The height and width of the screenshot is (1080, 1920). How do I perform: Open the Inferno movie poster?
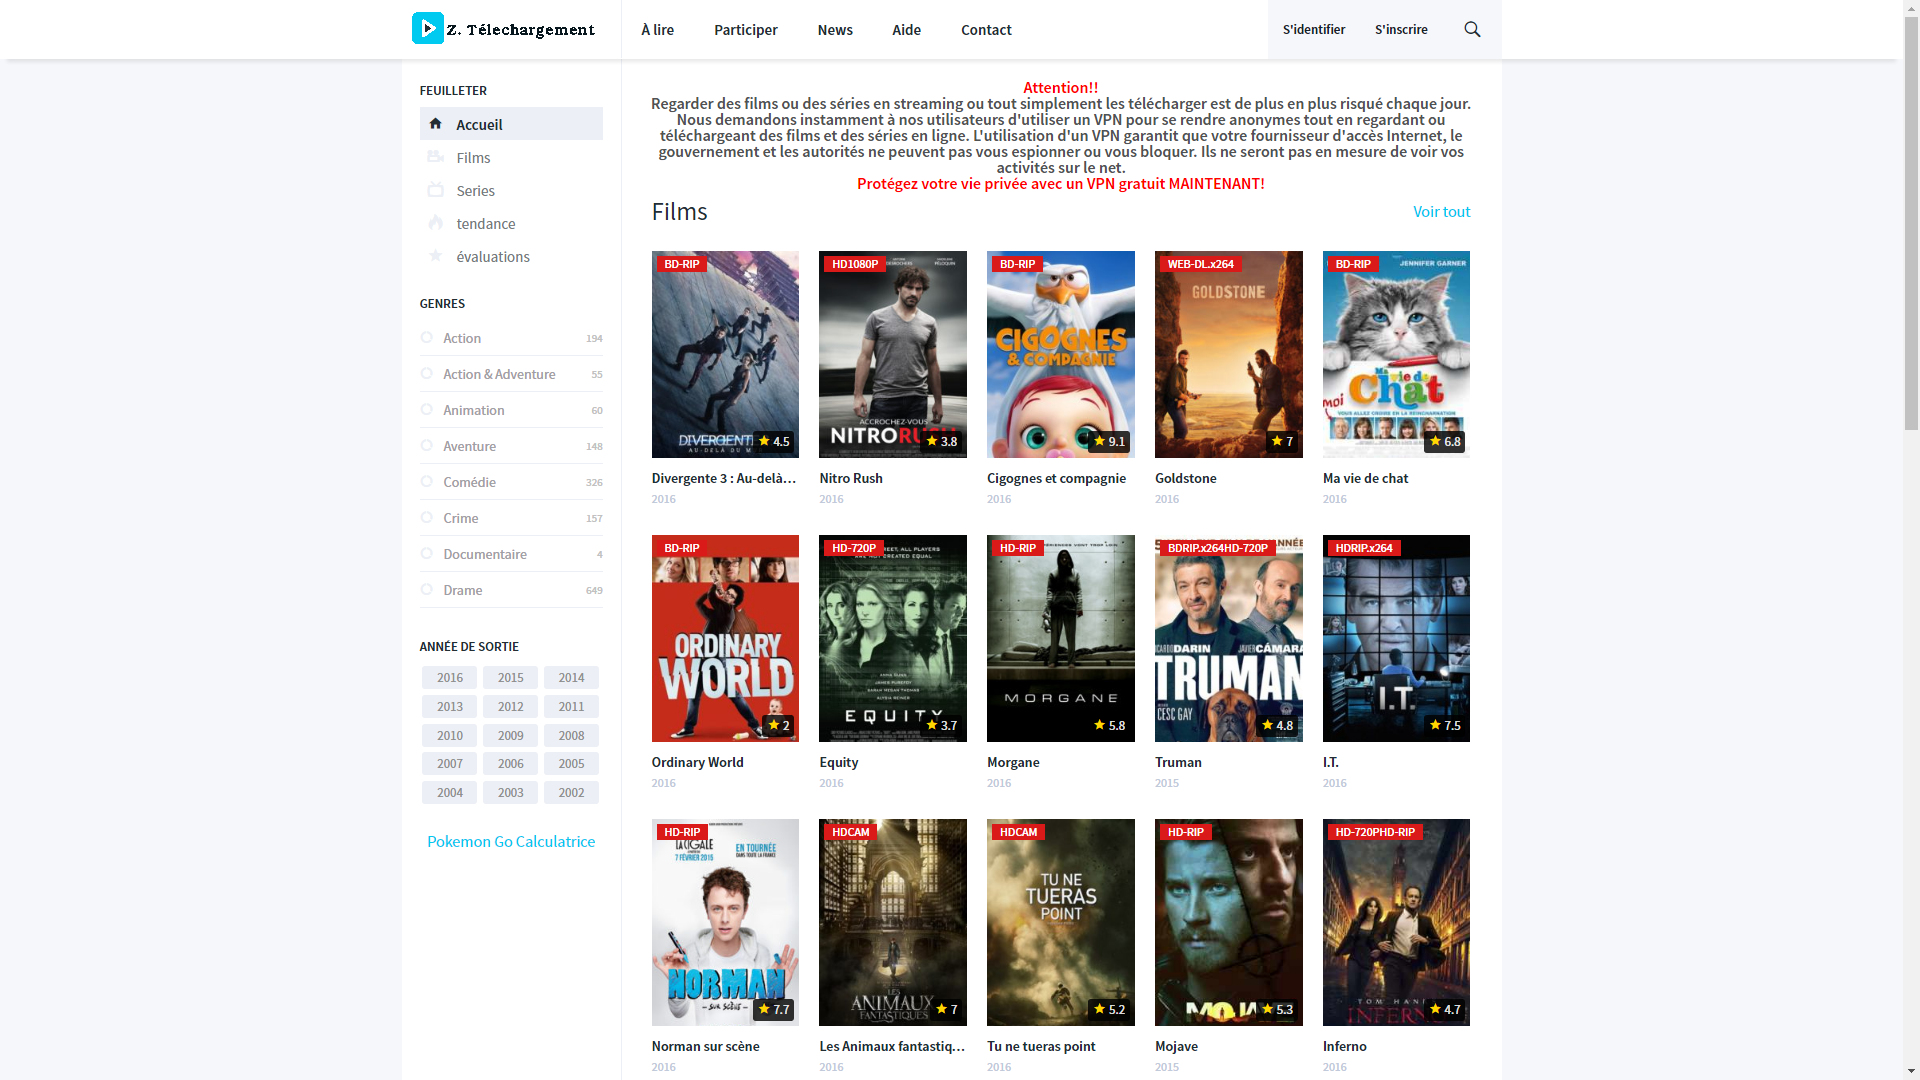(1396, 922)
